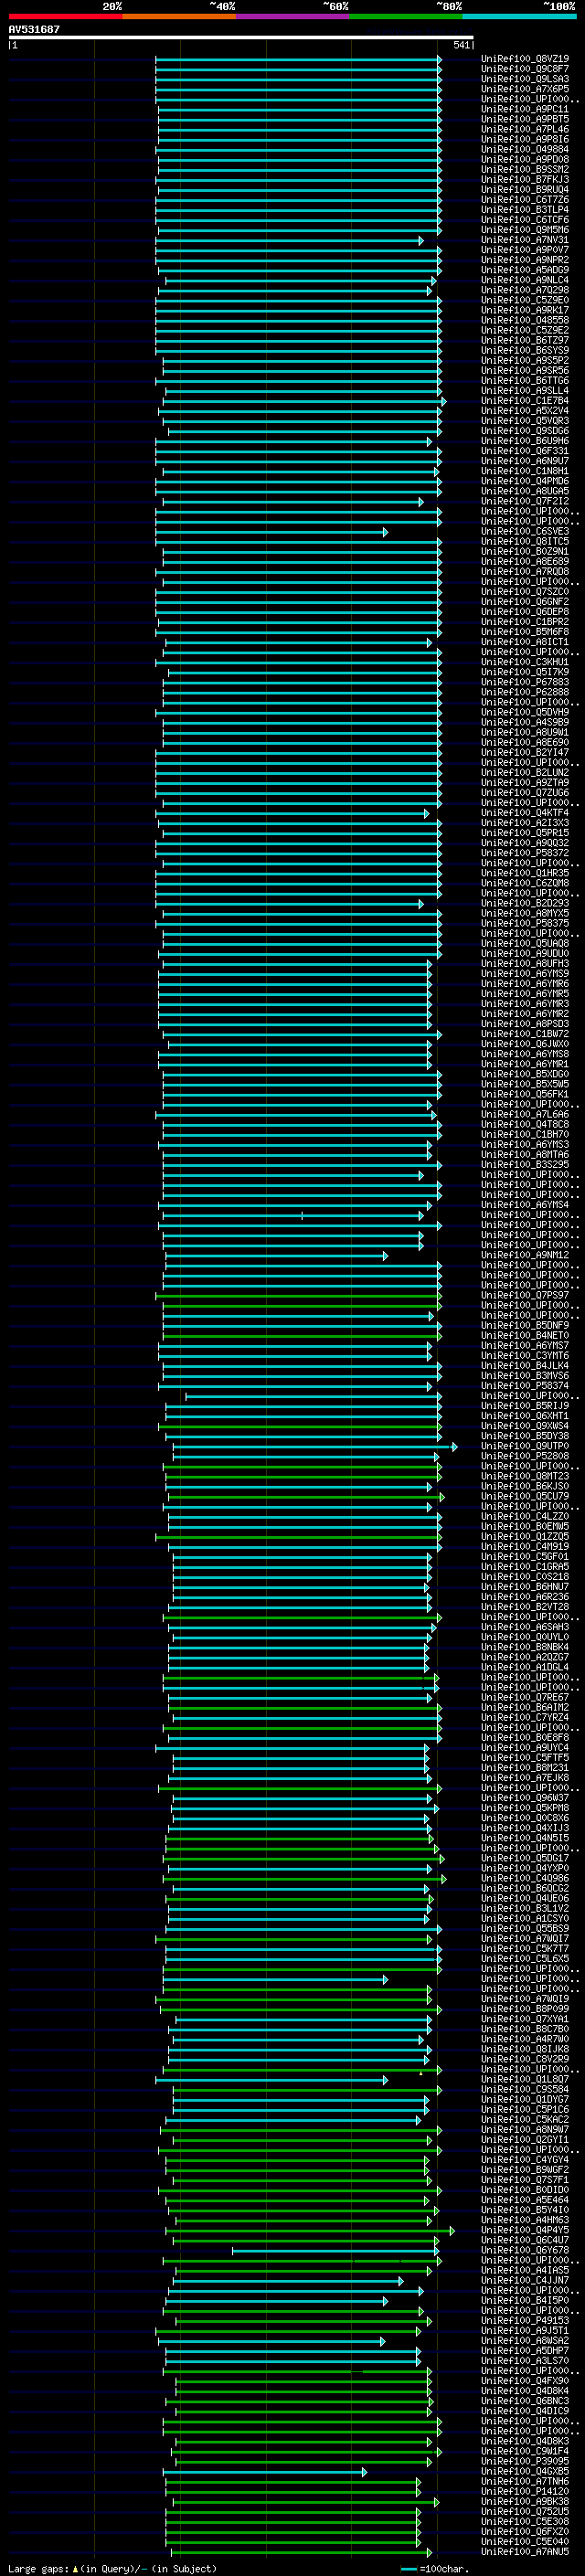Open hit UniRef100_A7L6A6
The height and width of the screenshot is (2576, 585).
pos(525,1114)
